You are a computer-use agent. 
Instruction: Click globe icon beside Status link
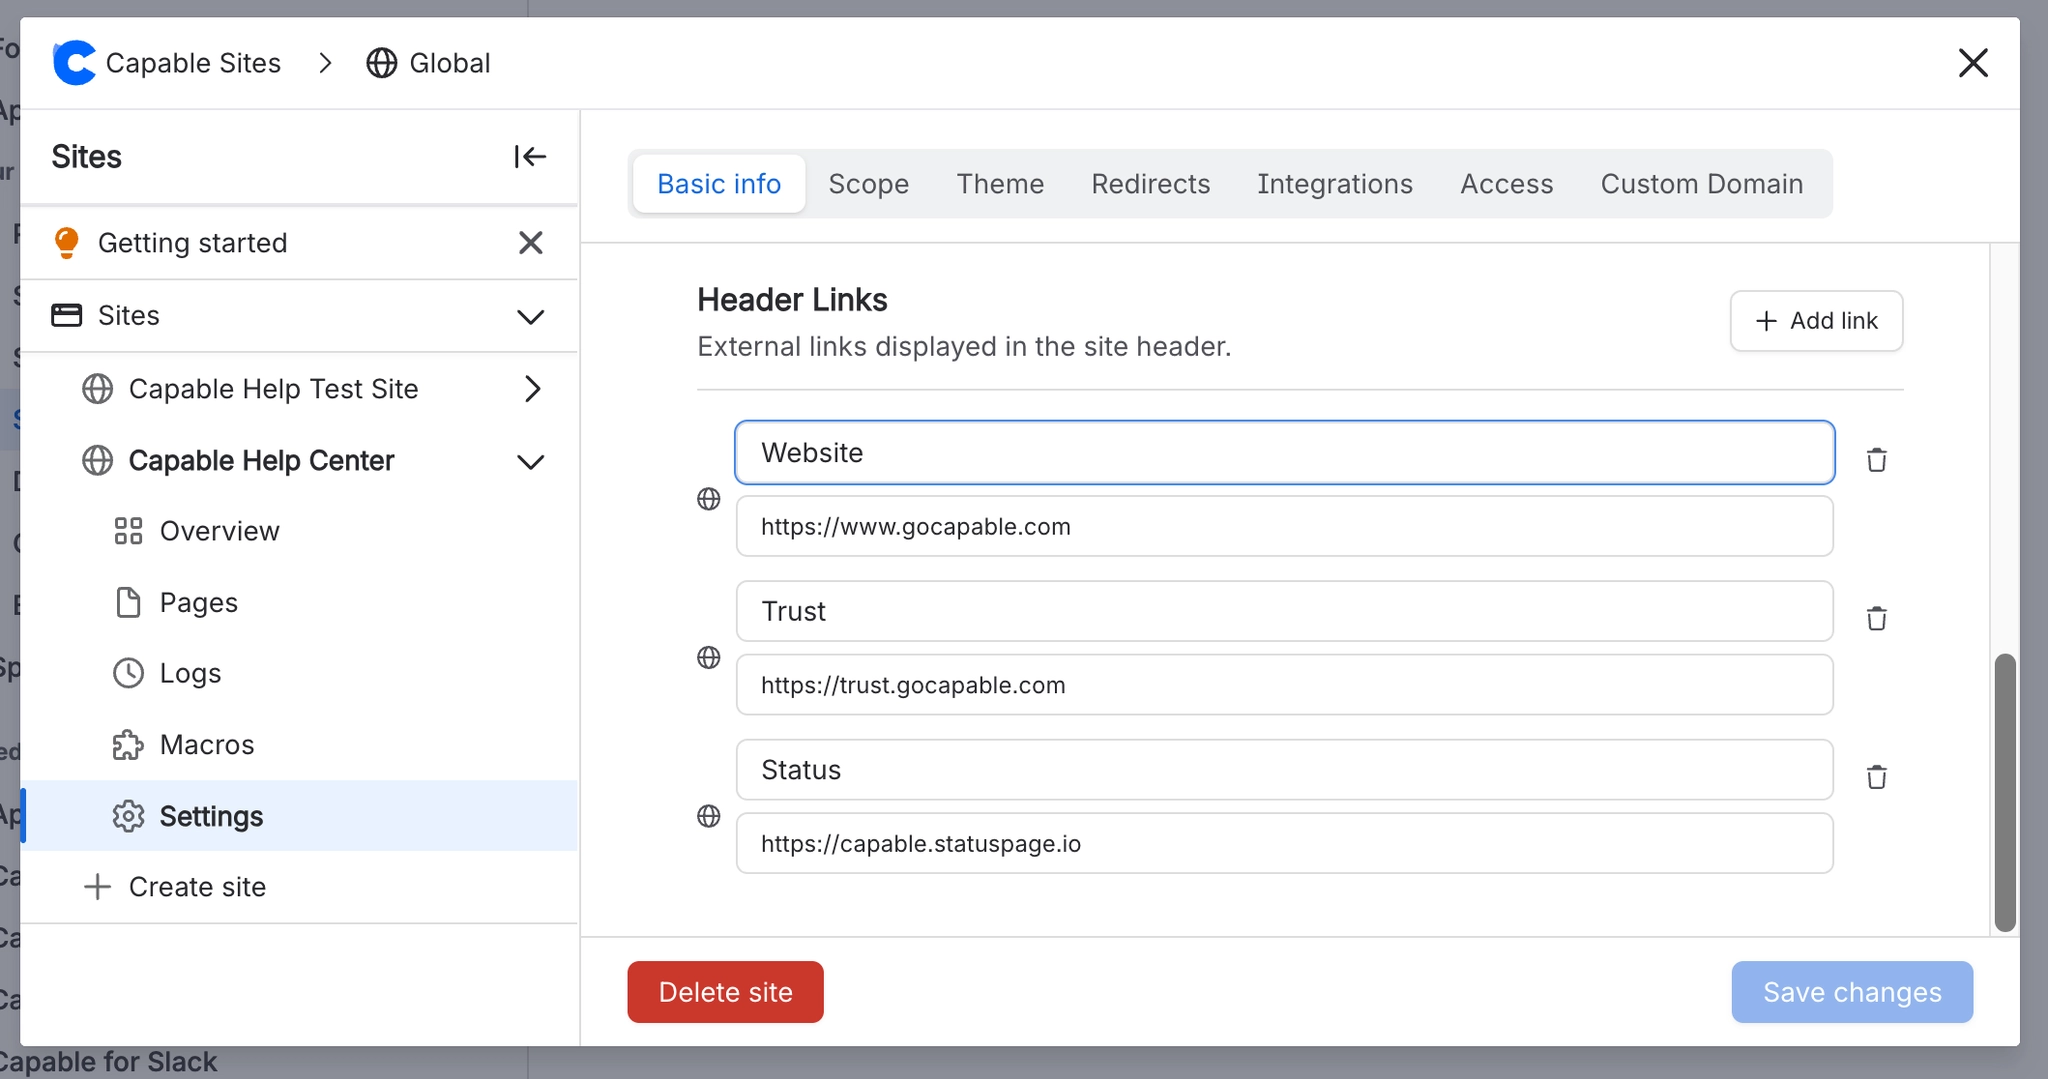(x=708, y=816)
